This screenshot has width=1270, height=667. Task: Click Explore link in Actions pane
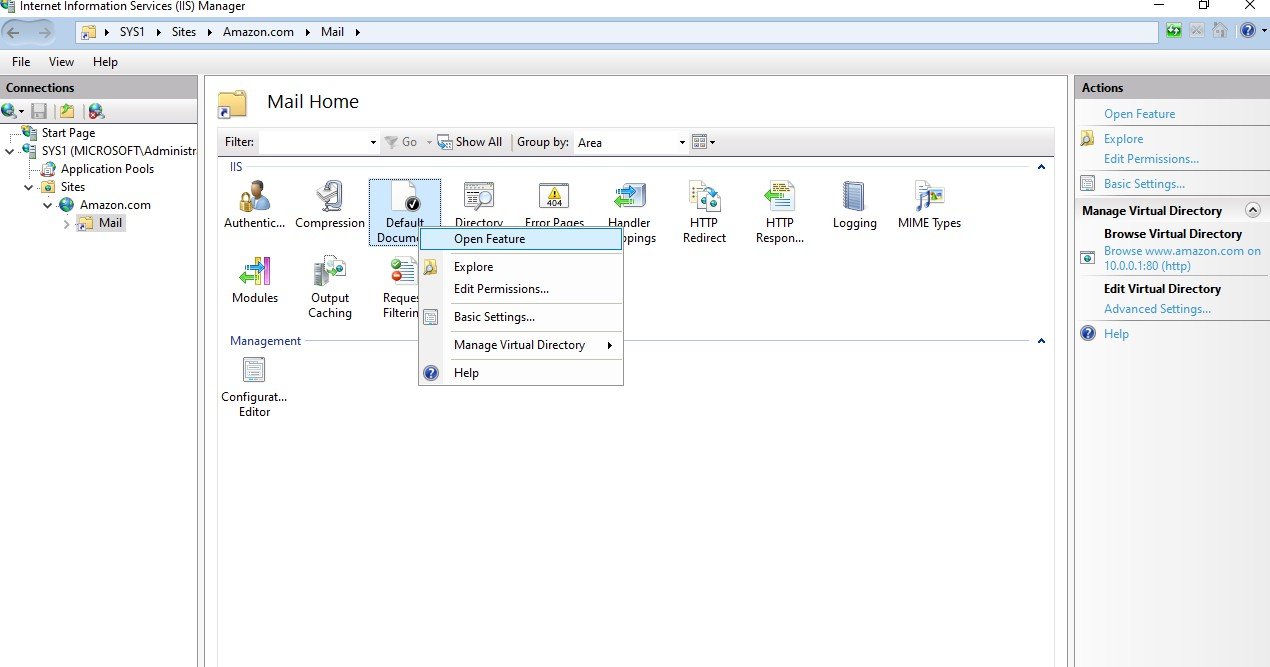[1123, 139]
